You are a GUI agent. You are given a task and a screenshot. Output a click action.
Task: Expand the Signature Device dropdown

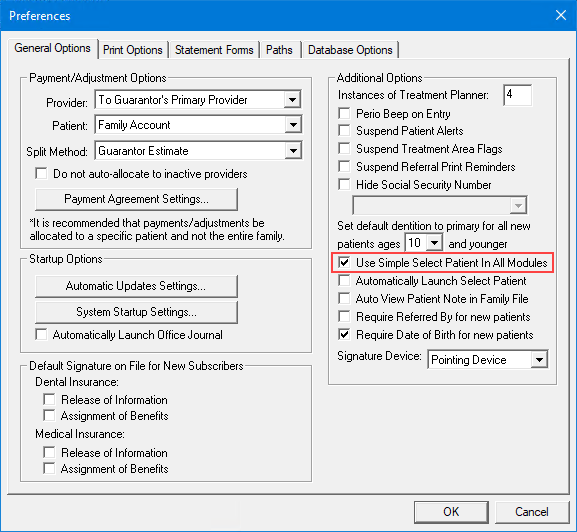[539, 359]
